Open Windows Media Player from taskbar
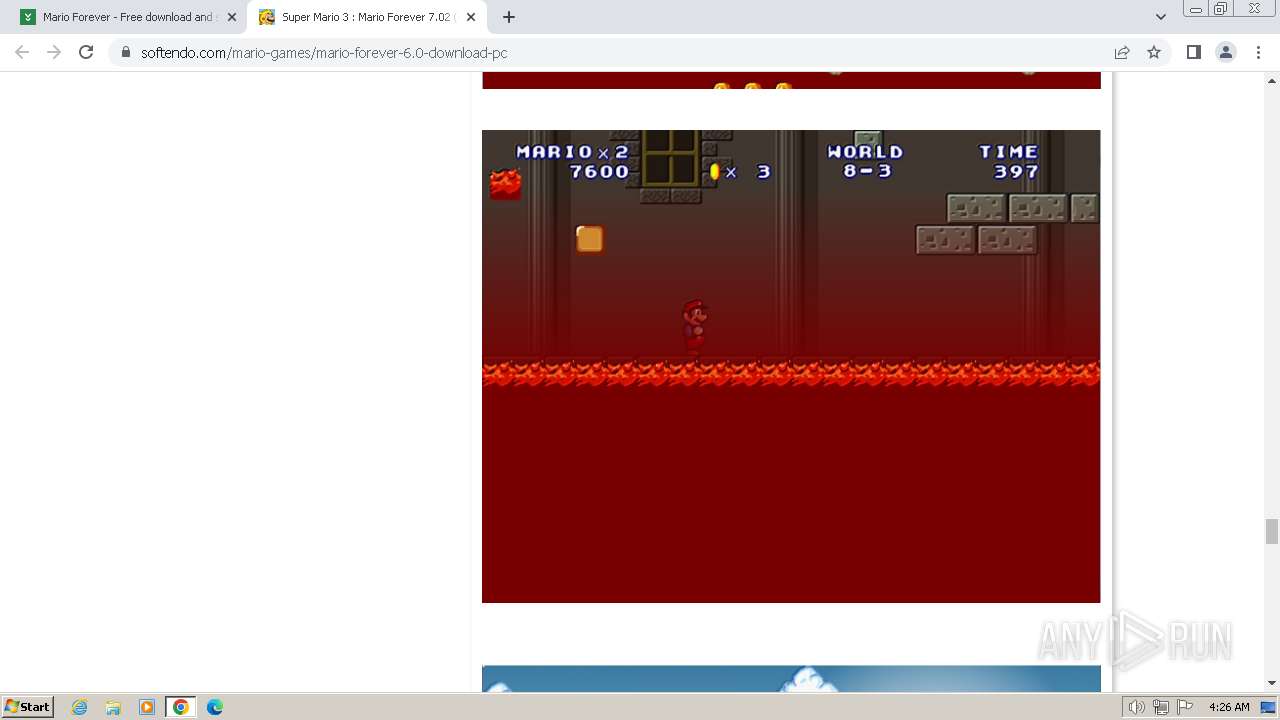This screenshot has width=1280, height=720. click(147, 707)
